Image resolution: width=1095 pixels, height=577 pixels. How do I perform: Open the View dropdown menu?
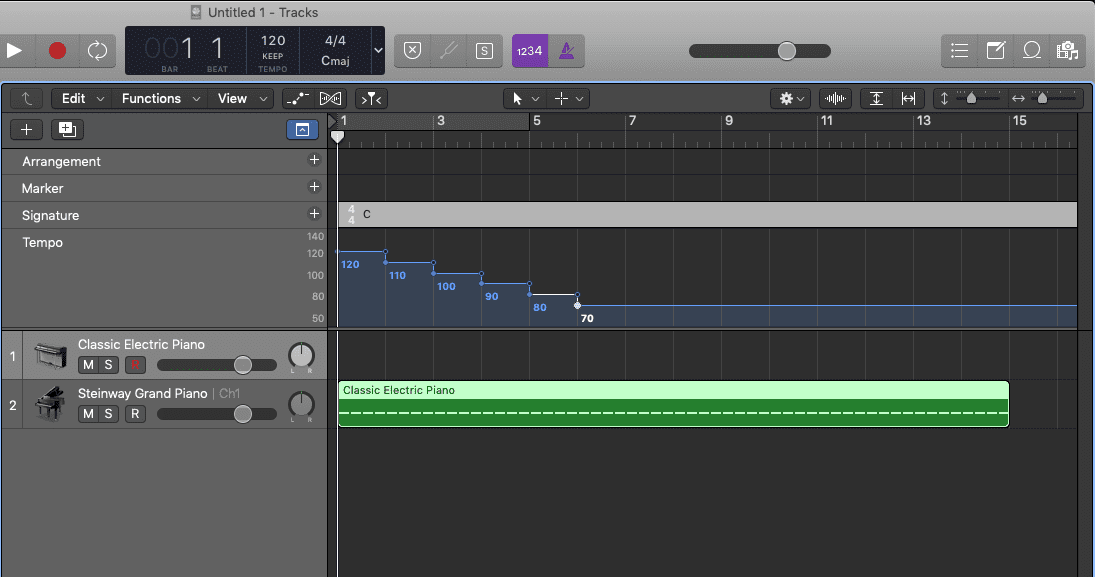[x=242, y=98]
